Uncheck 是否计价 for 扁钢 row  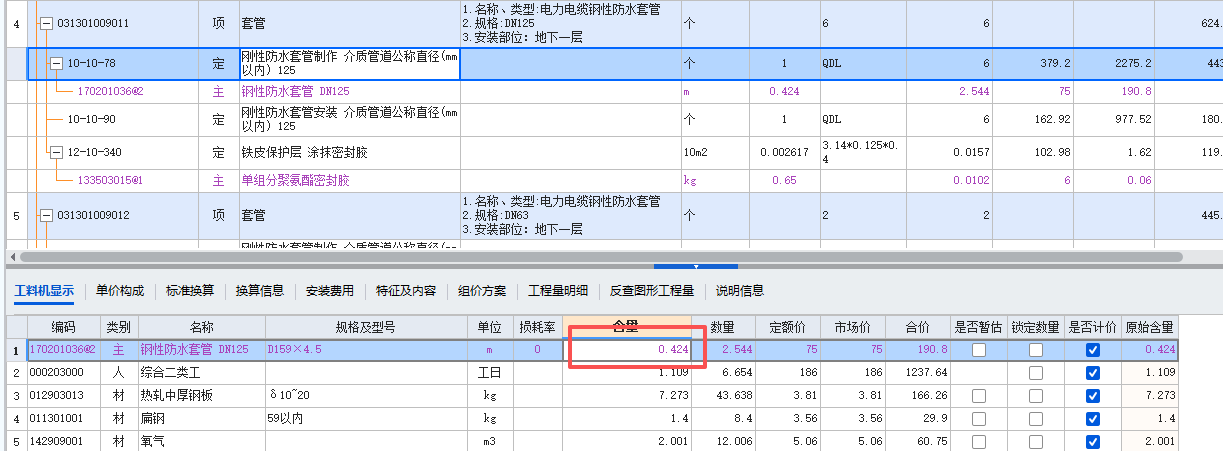click(1093, 417)
